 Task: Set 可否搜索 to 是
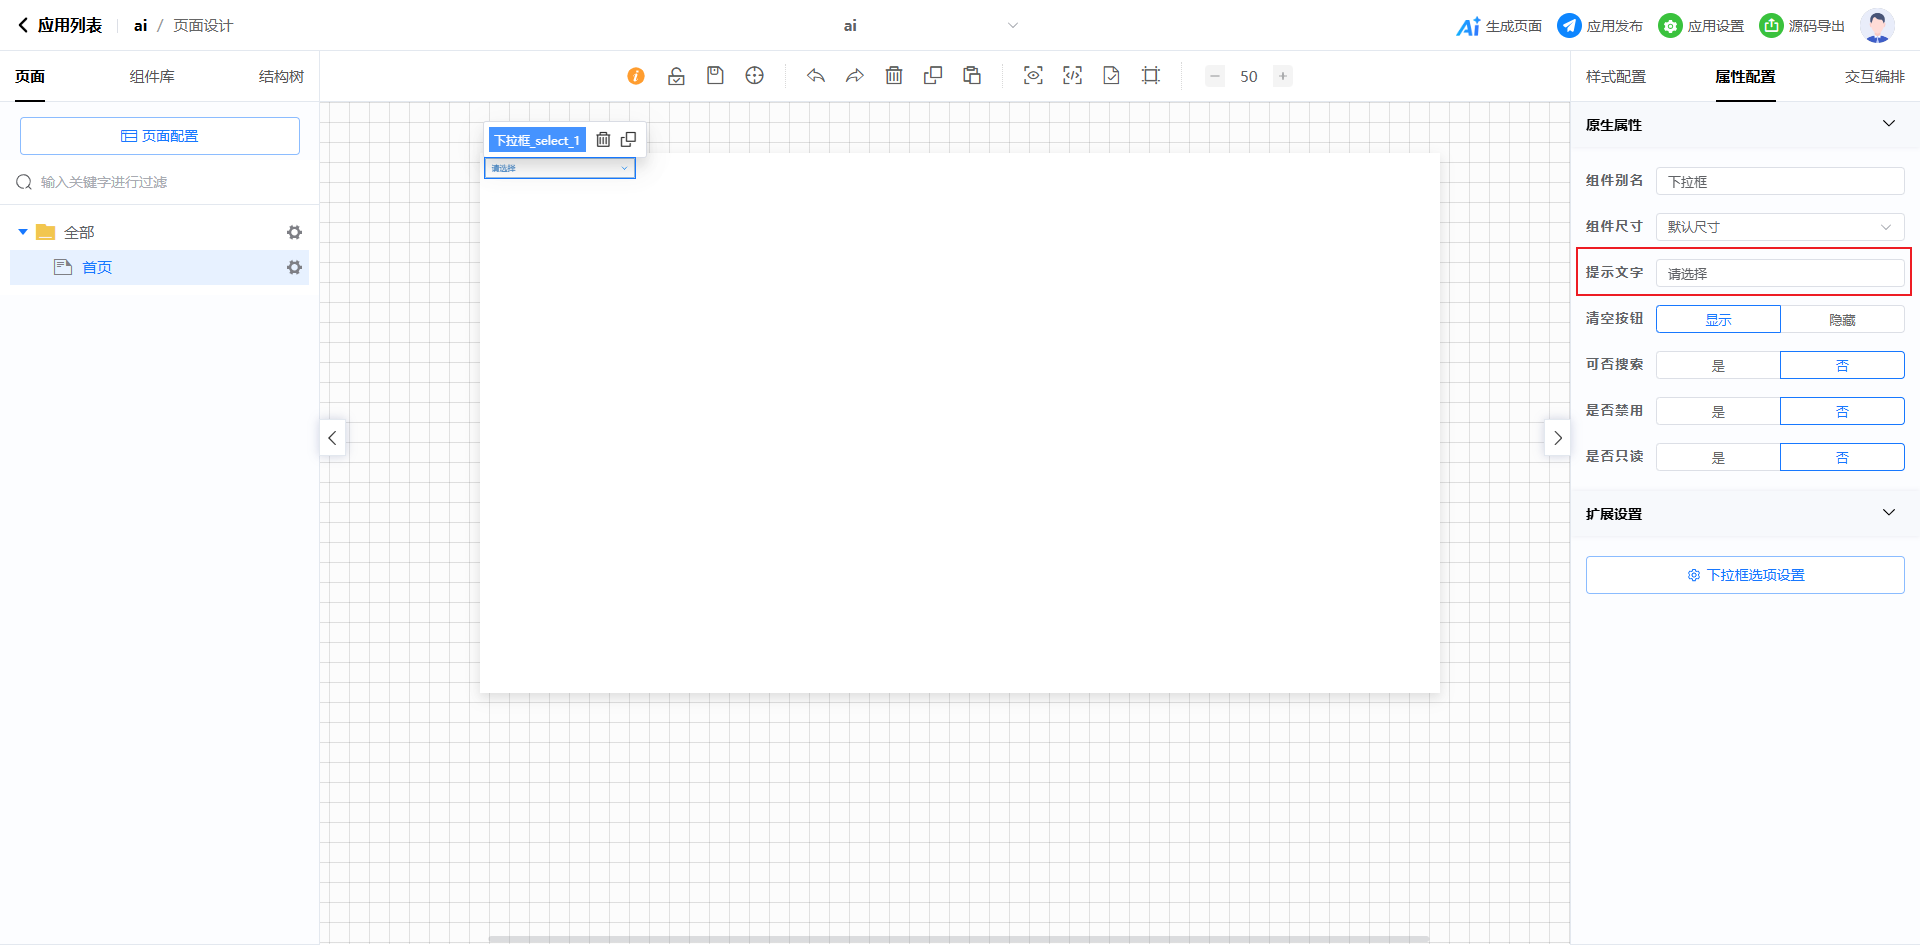(1718, 366)
